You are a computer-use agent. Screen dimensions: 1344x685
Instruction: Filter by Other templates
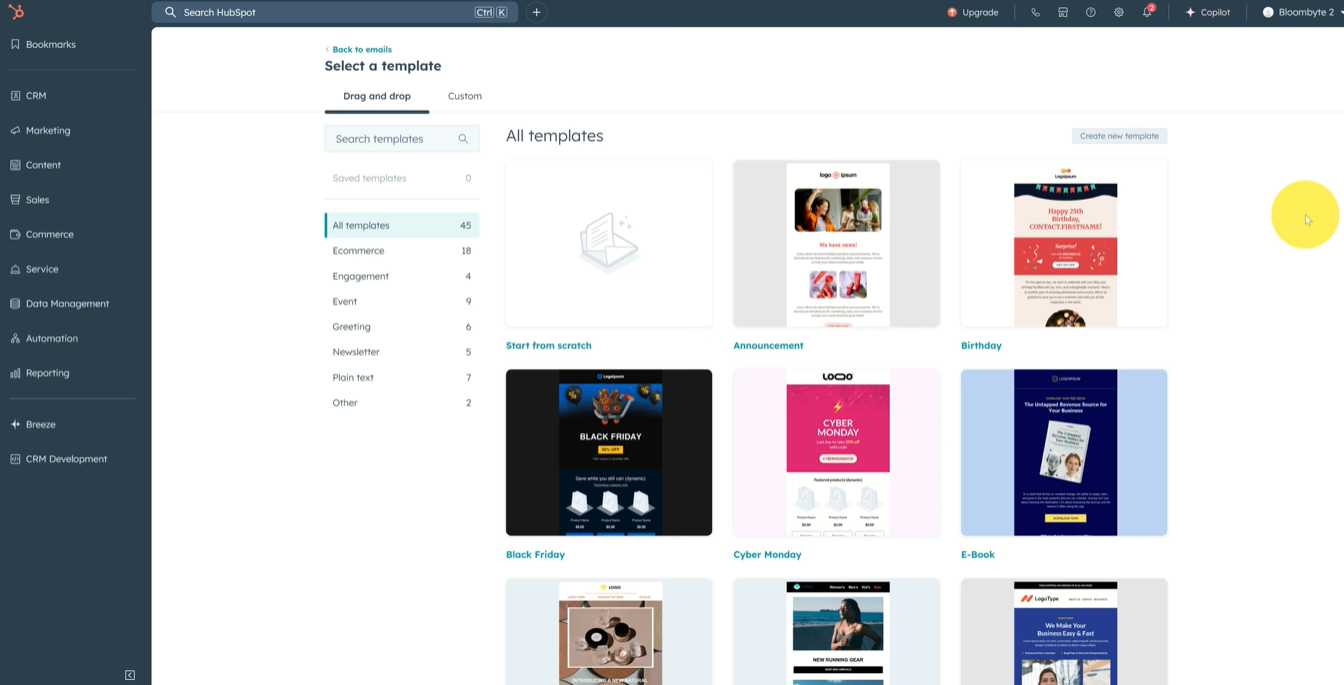pos(401,403)
